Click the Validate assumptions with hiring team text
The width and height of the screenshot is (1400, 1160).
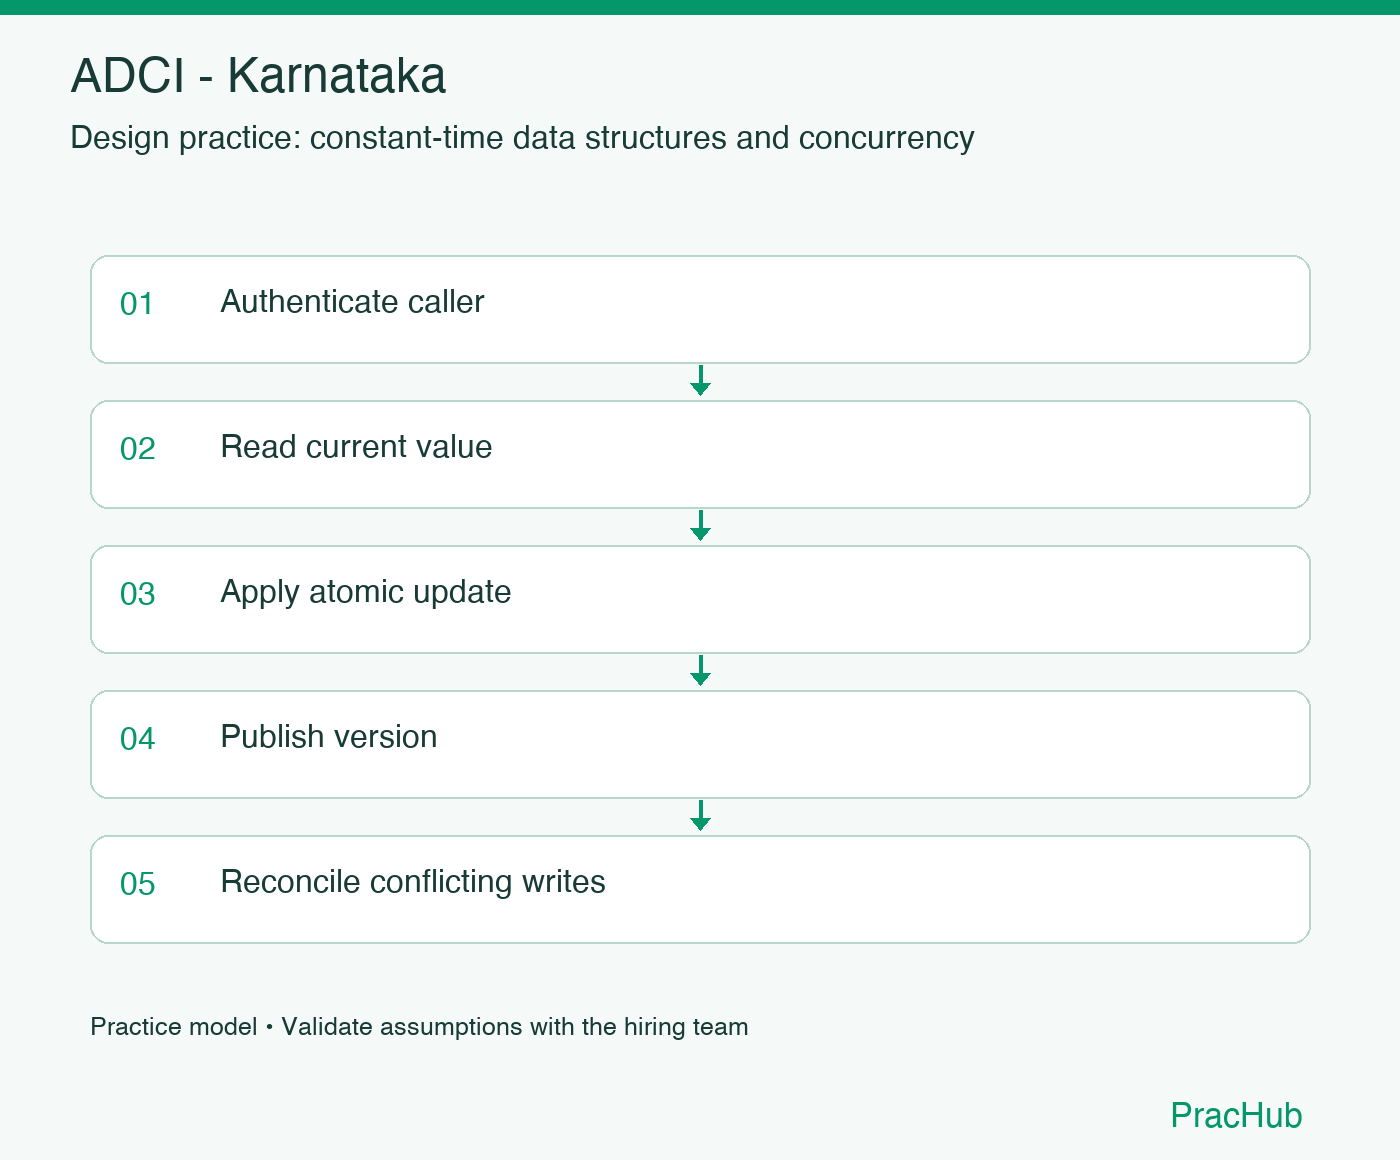pos(515,1027)
